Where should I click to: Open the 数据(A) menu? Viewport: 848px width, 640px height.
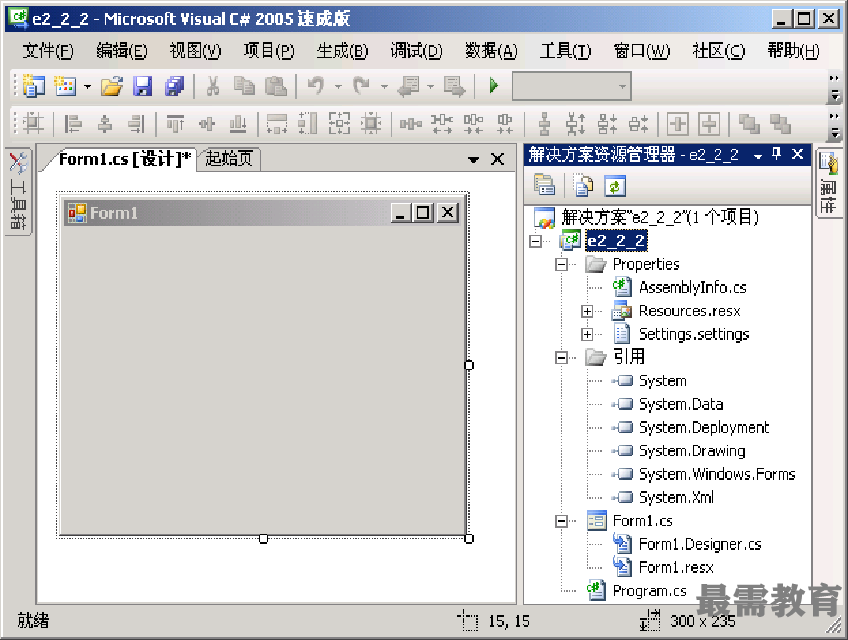491,51
